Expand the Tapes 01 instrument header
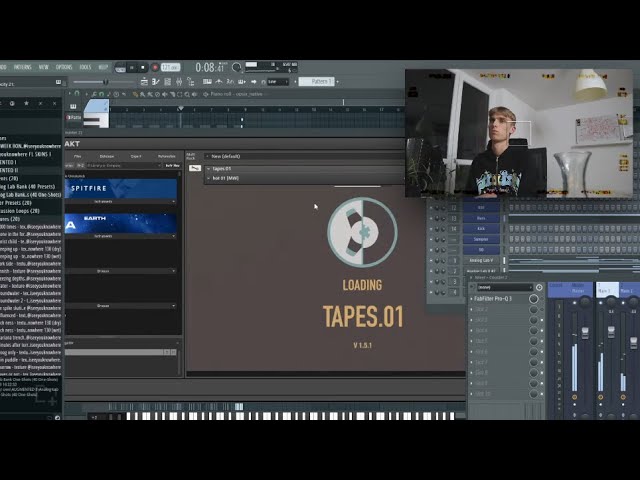640x480 pixels. tap(209, 169)
